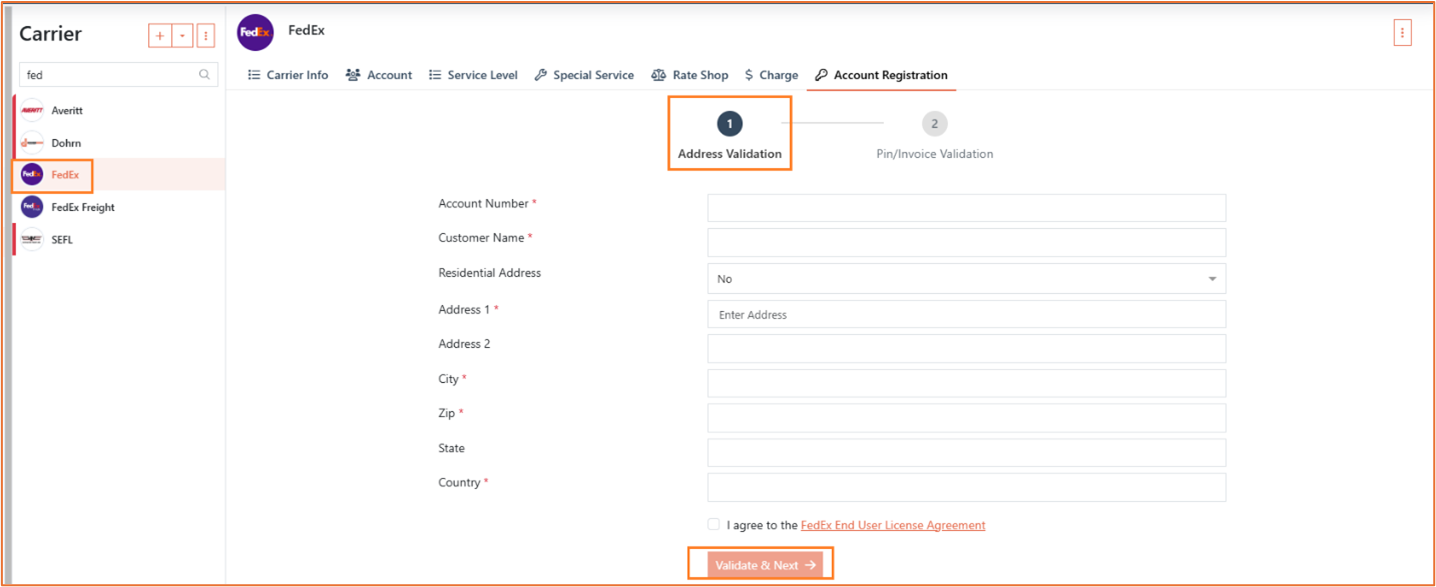Jump to step 2 Pin/Invoice Validation
1436x587 pixels.
934,136
